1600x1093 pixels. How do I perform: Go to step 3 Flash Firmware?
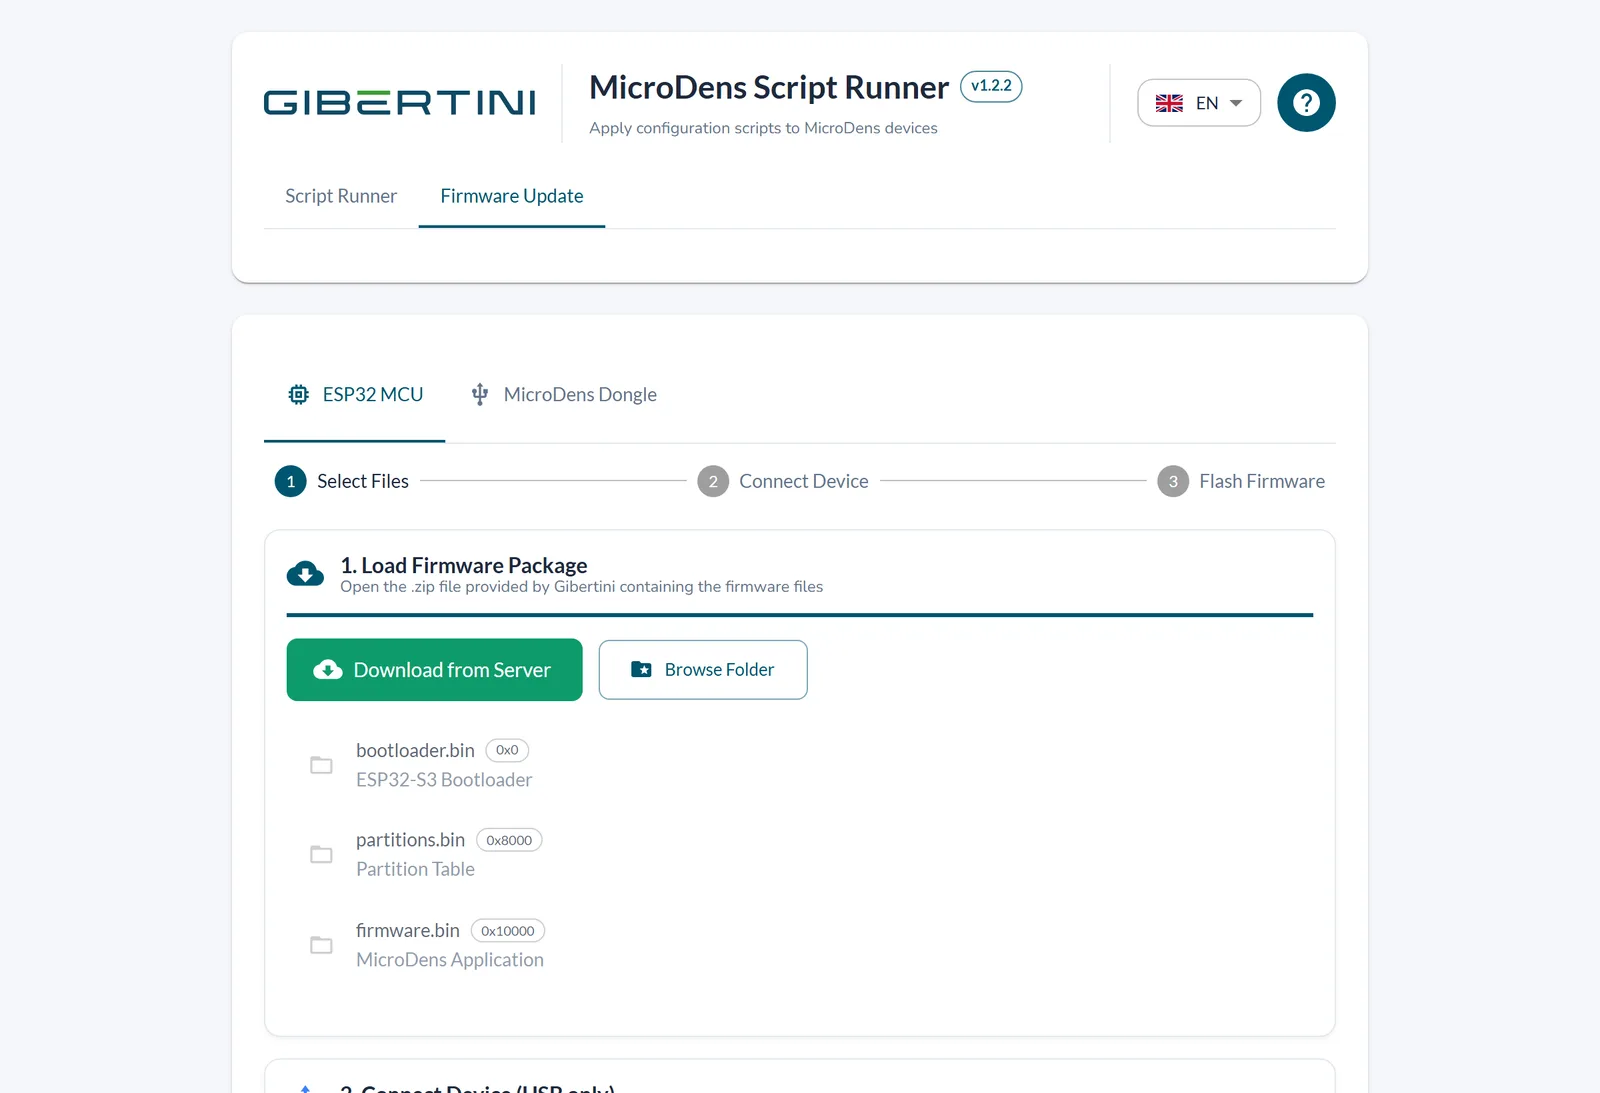click(1241, 481)
